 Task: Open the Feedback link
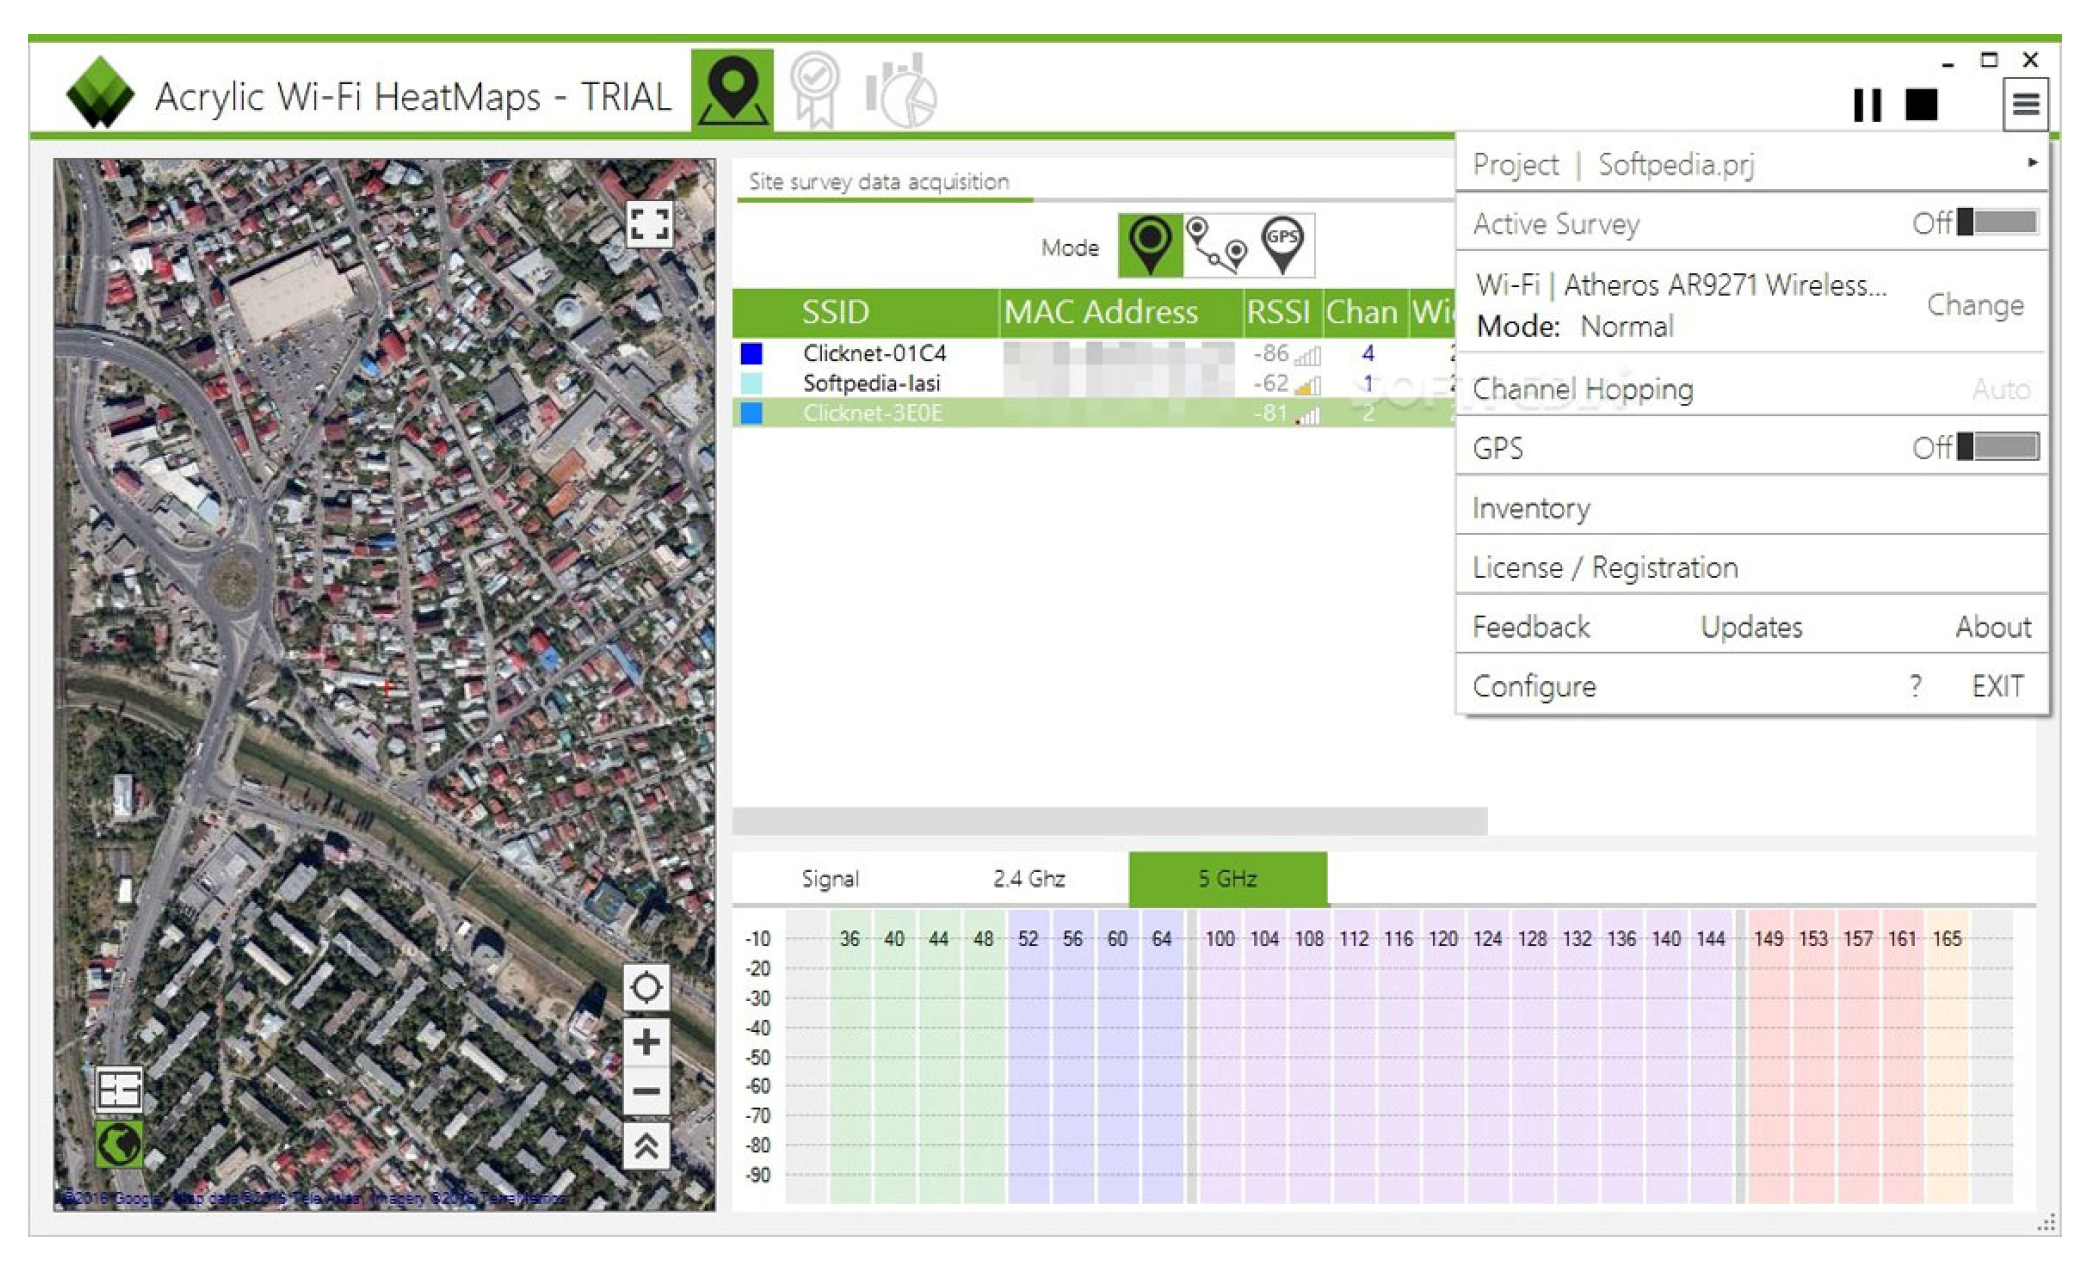click(x=1530, y=627)
